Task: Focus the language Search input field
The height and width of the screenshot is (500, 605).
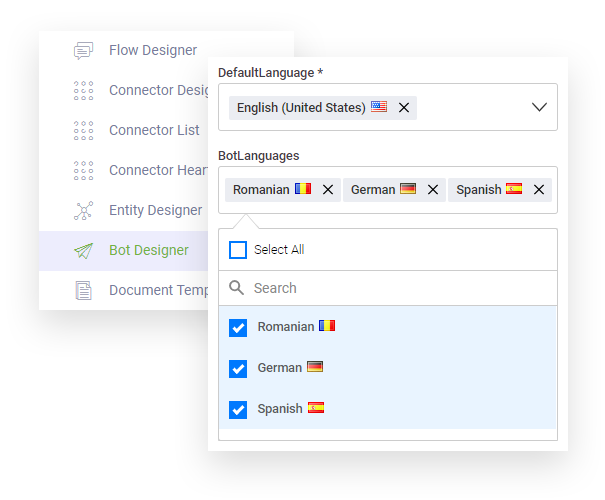Action: coord(388,288)
